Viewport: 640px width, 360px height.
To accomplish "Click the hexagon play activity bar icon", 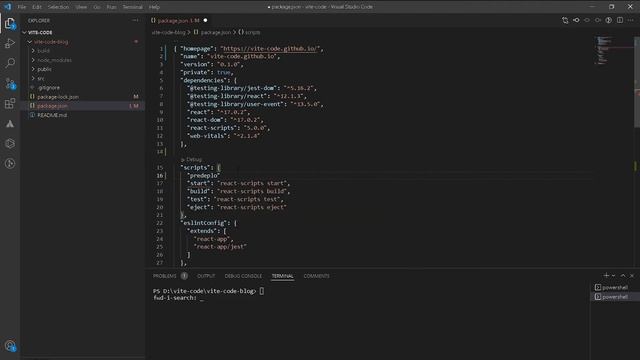I will (x=10, y=144).
